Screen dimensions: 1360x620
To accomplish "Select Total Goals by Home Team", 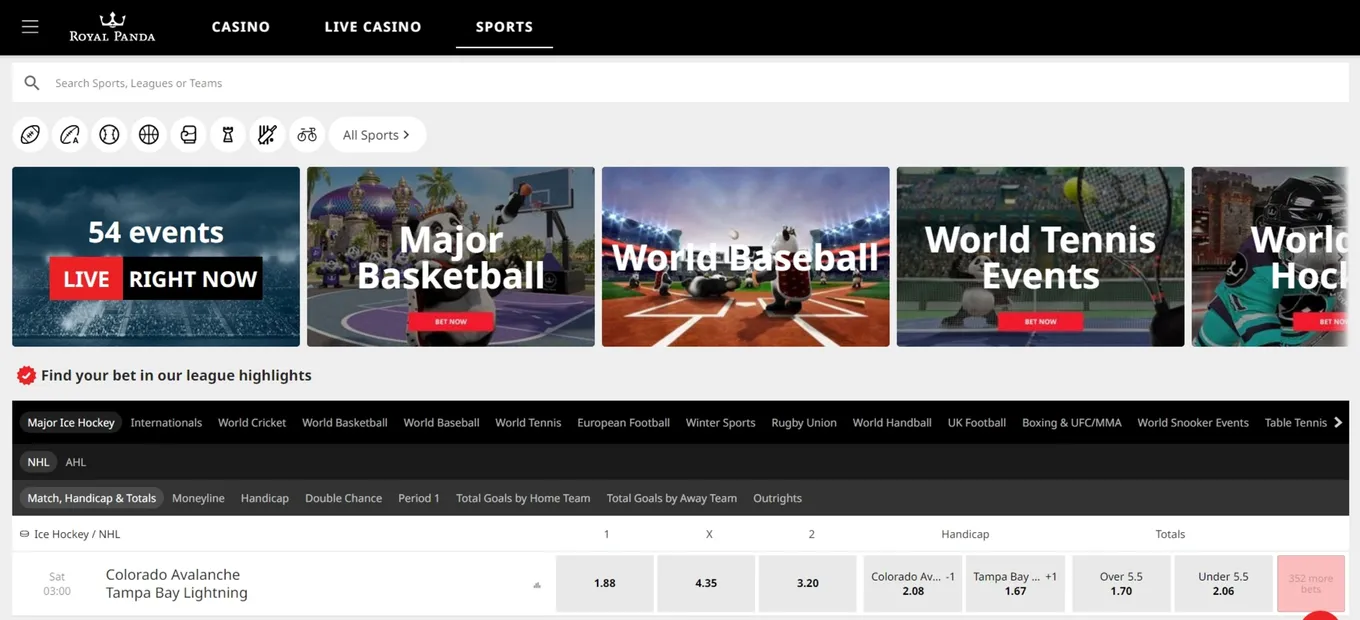I will click(x=523, y=498).
